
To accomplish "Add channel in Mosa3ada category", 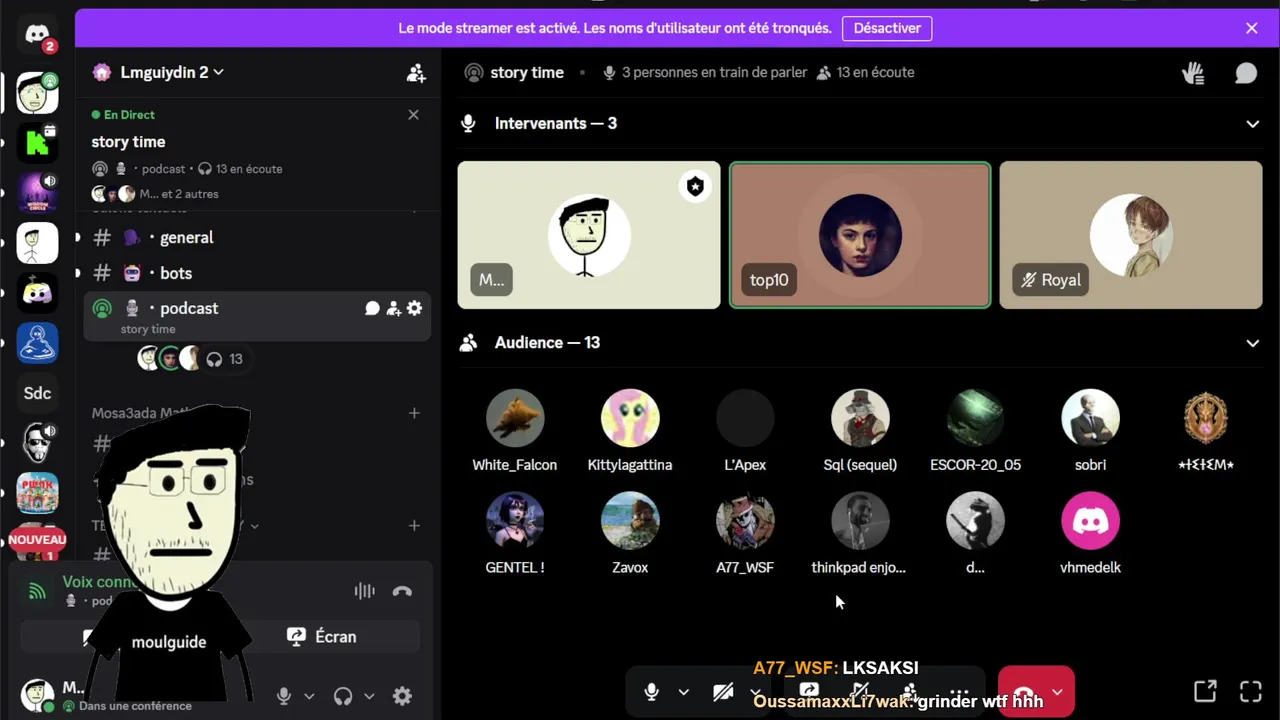I will pyautogui.click(x=414, y=413).
